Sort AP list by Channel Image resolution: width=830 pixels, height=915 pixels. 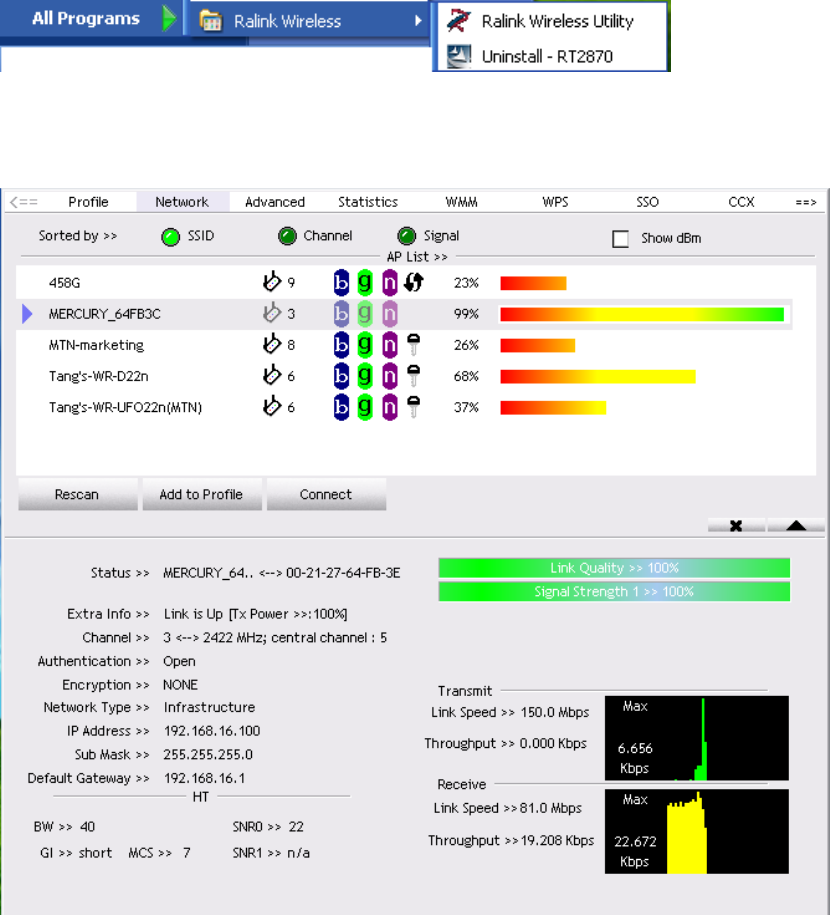pyautogui.click(x=287, y=236)
